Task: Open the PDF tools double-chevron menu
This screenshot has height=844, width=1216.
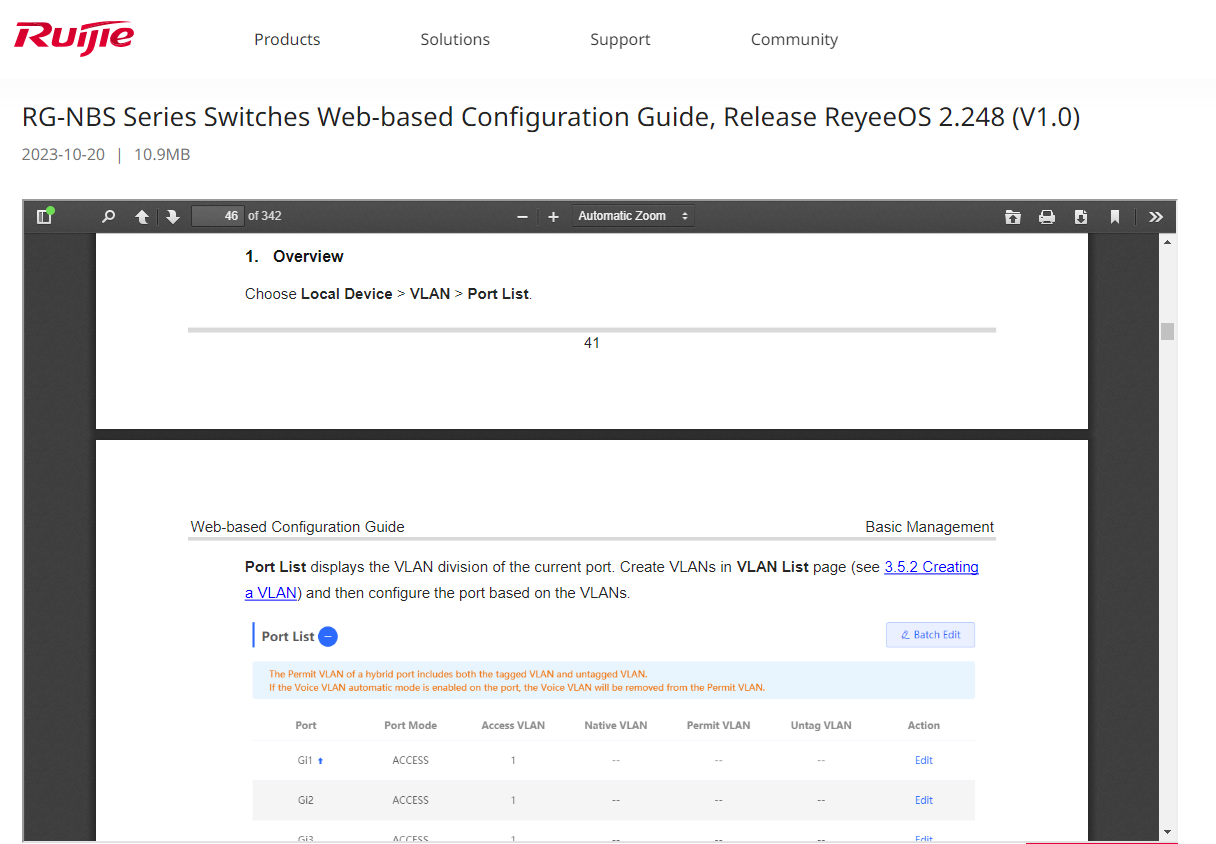Action: tap(1156, 216)
